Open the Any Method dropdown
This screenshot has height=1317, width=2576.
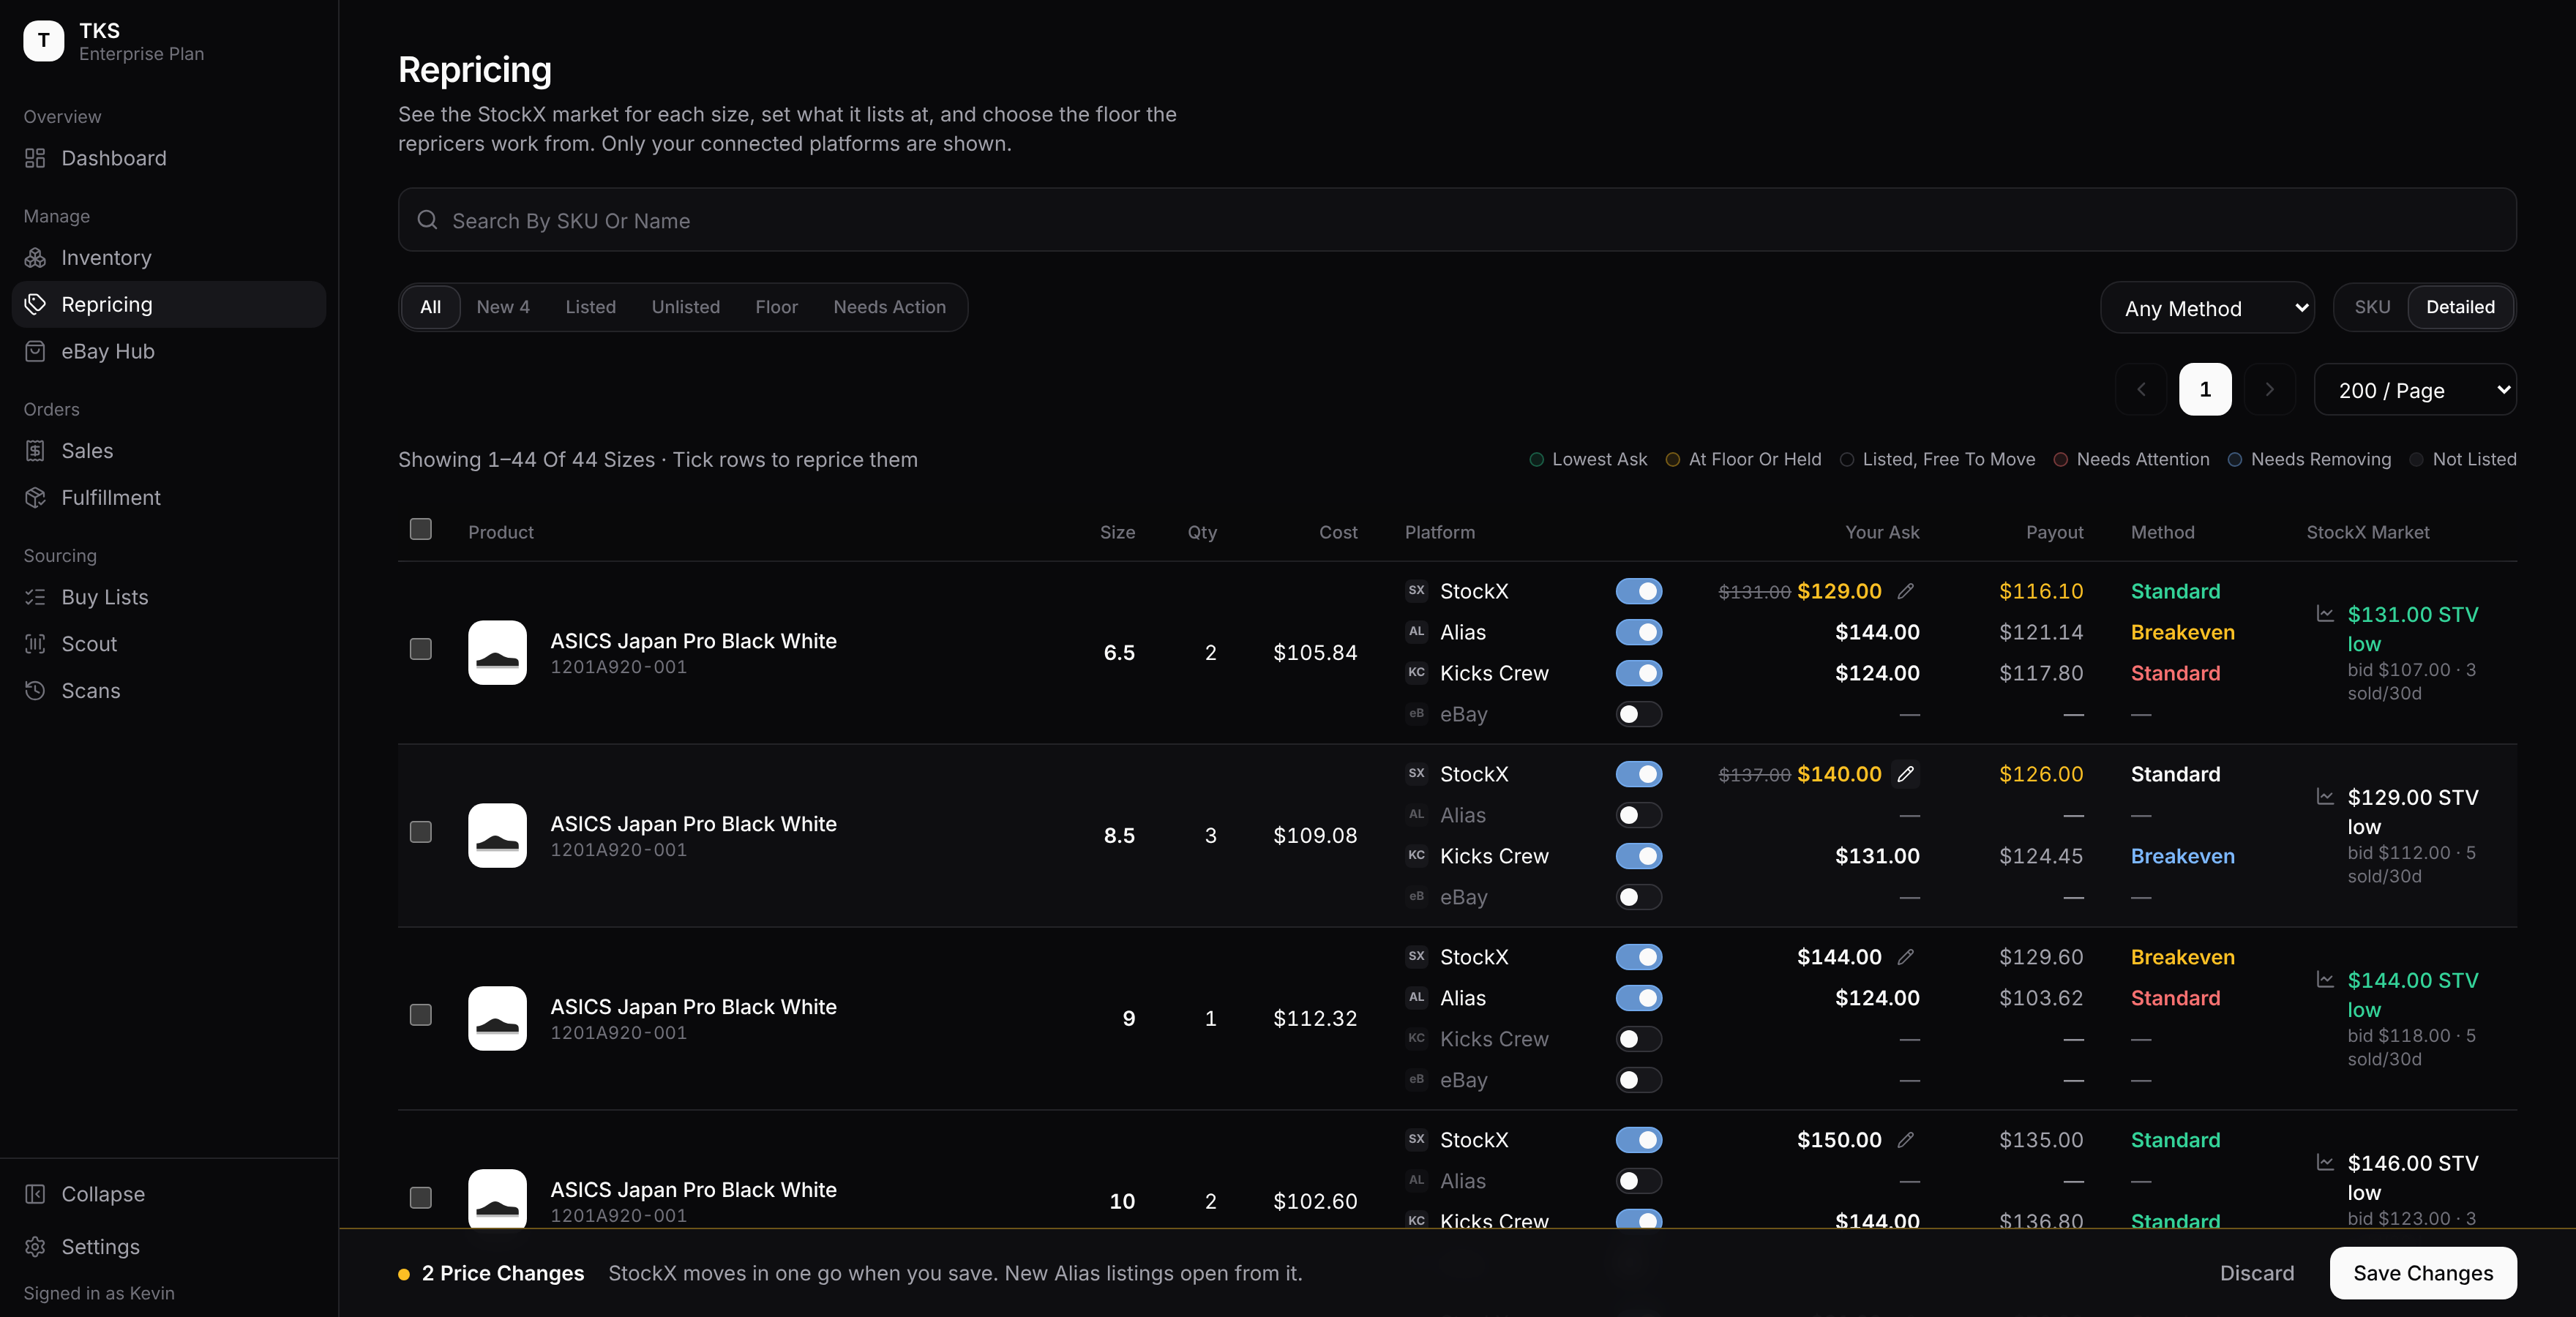[x=2207, y=308]
